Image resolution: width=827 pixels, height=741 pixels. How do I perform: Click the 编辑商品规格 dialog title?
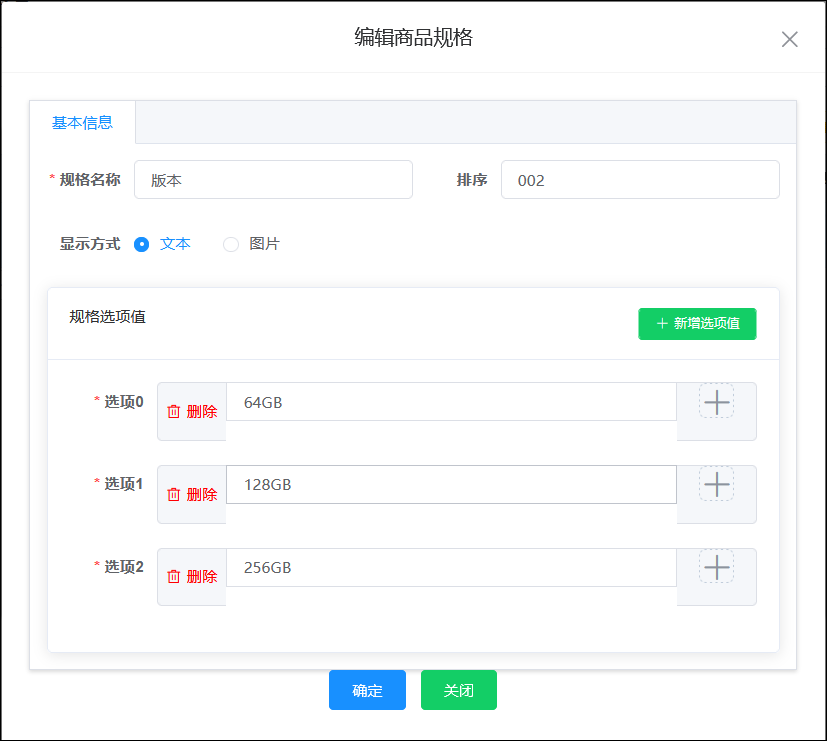click(x=413, y=38)
